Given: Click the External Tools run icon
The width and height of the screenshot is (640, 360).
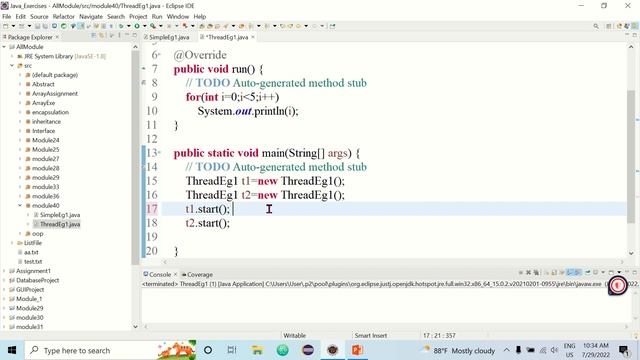Looking at the screenshot, I should (185, 26).
